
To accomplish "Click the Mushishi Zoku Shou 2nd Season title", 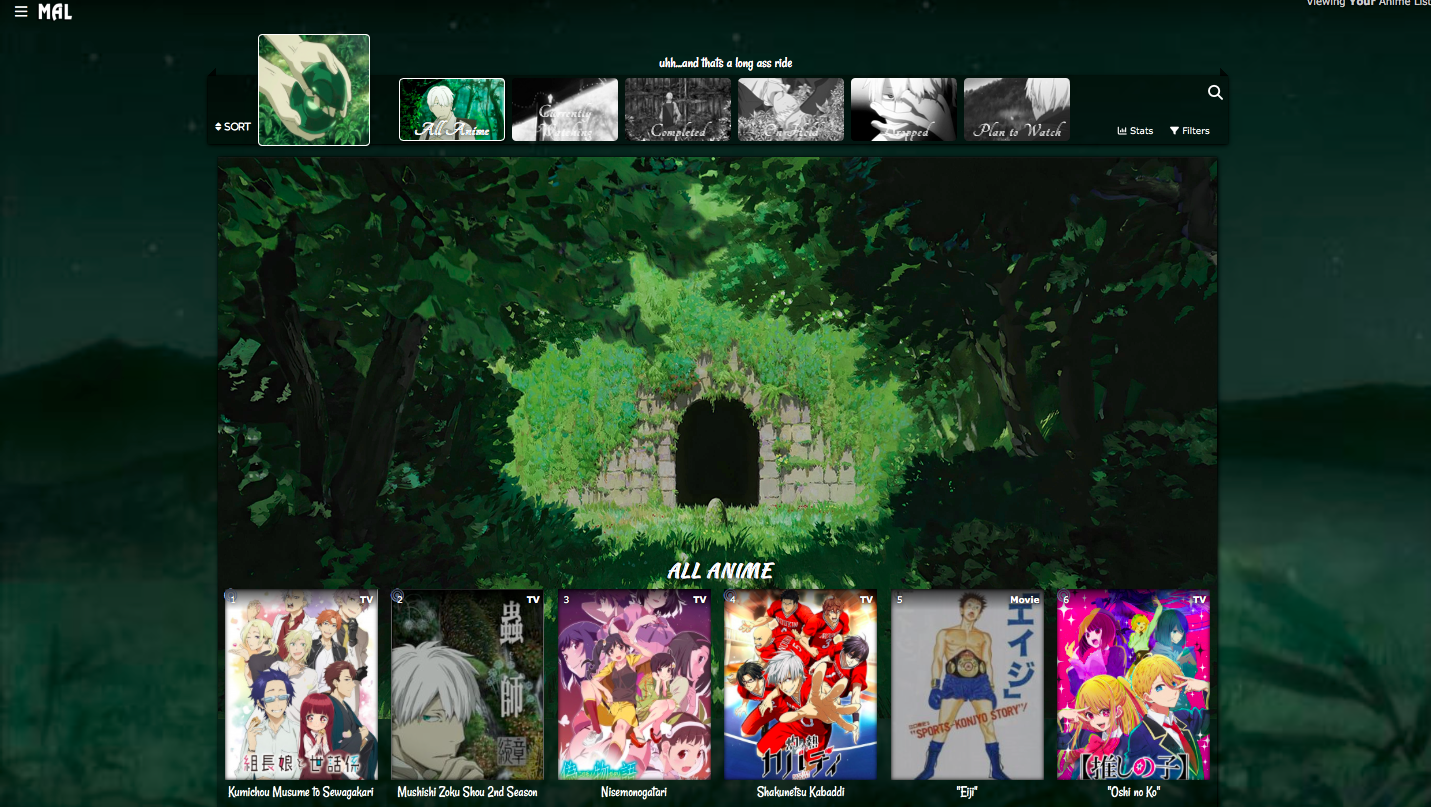I will 467,792.
